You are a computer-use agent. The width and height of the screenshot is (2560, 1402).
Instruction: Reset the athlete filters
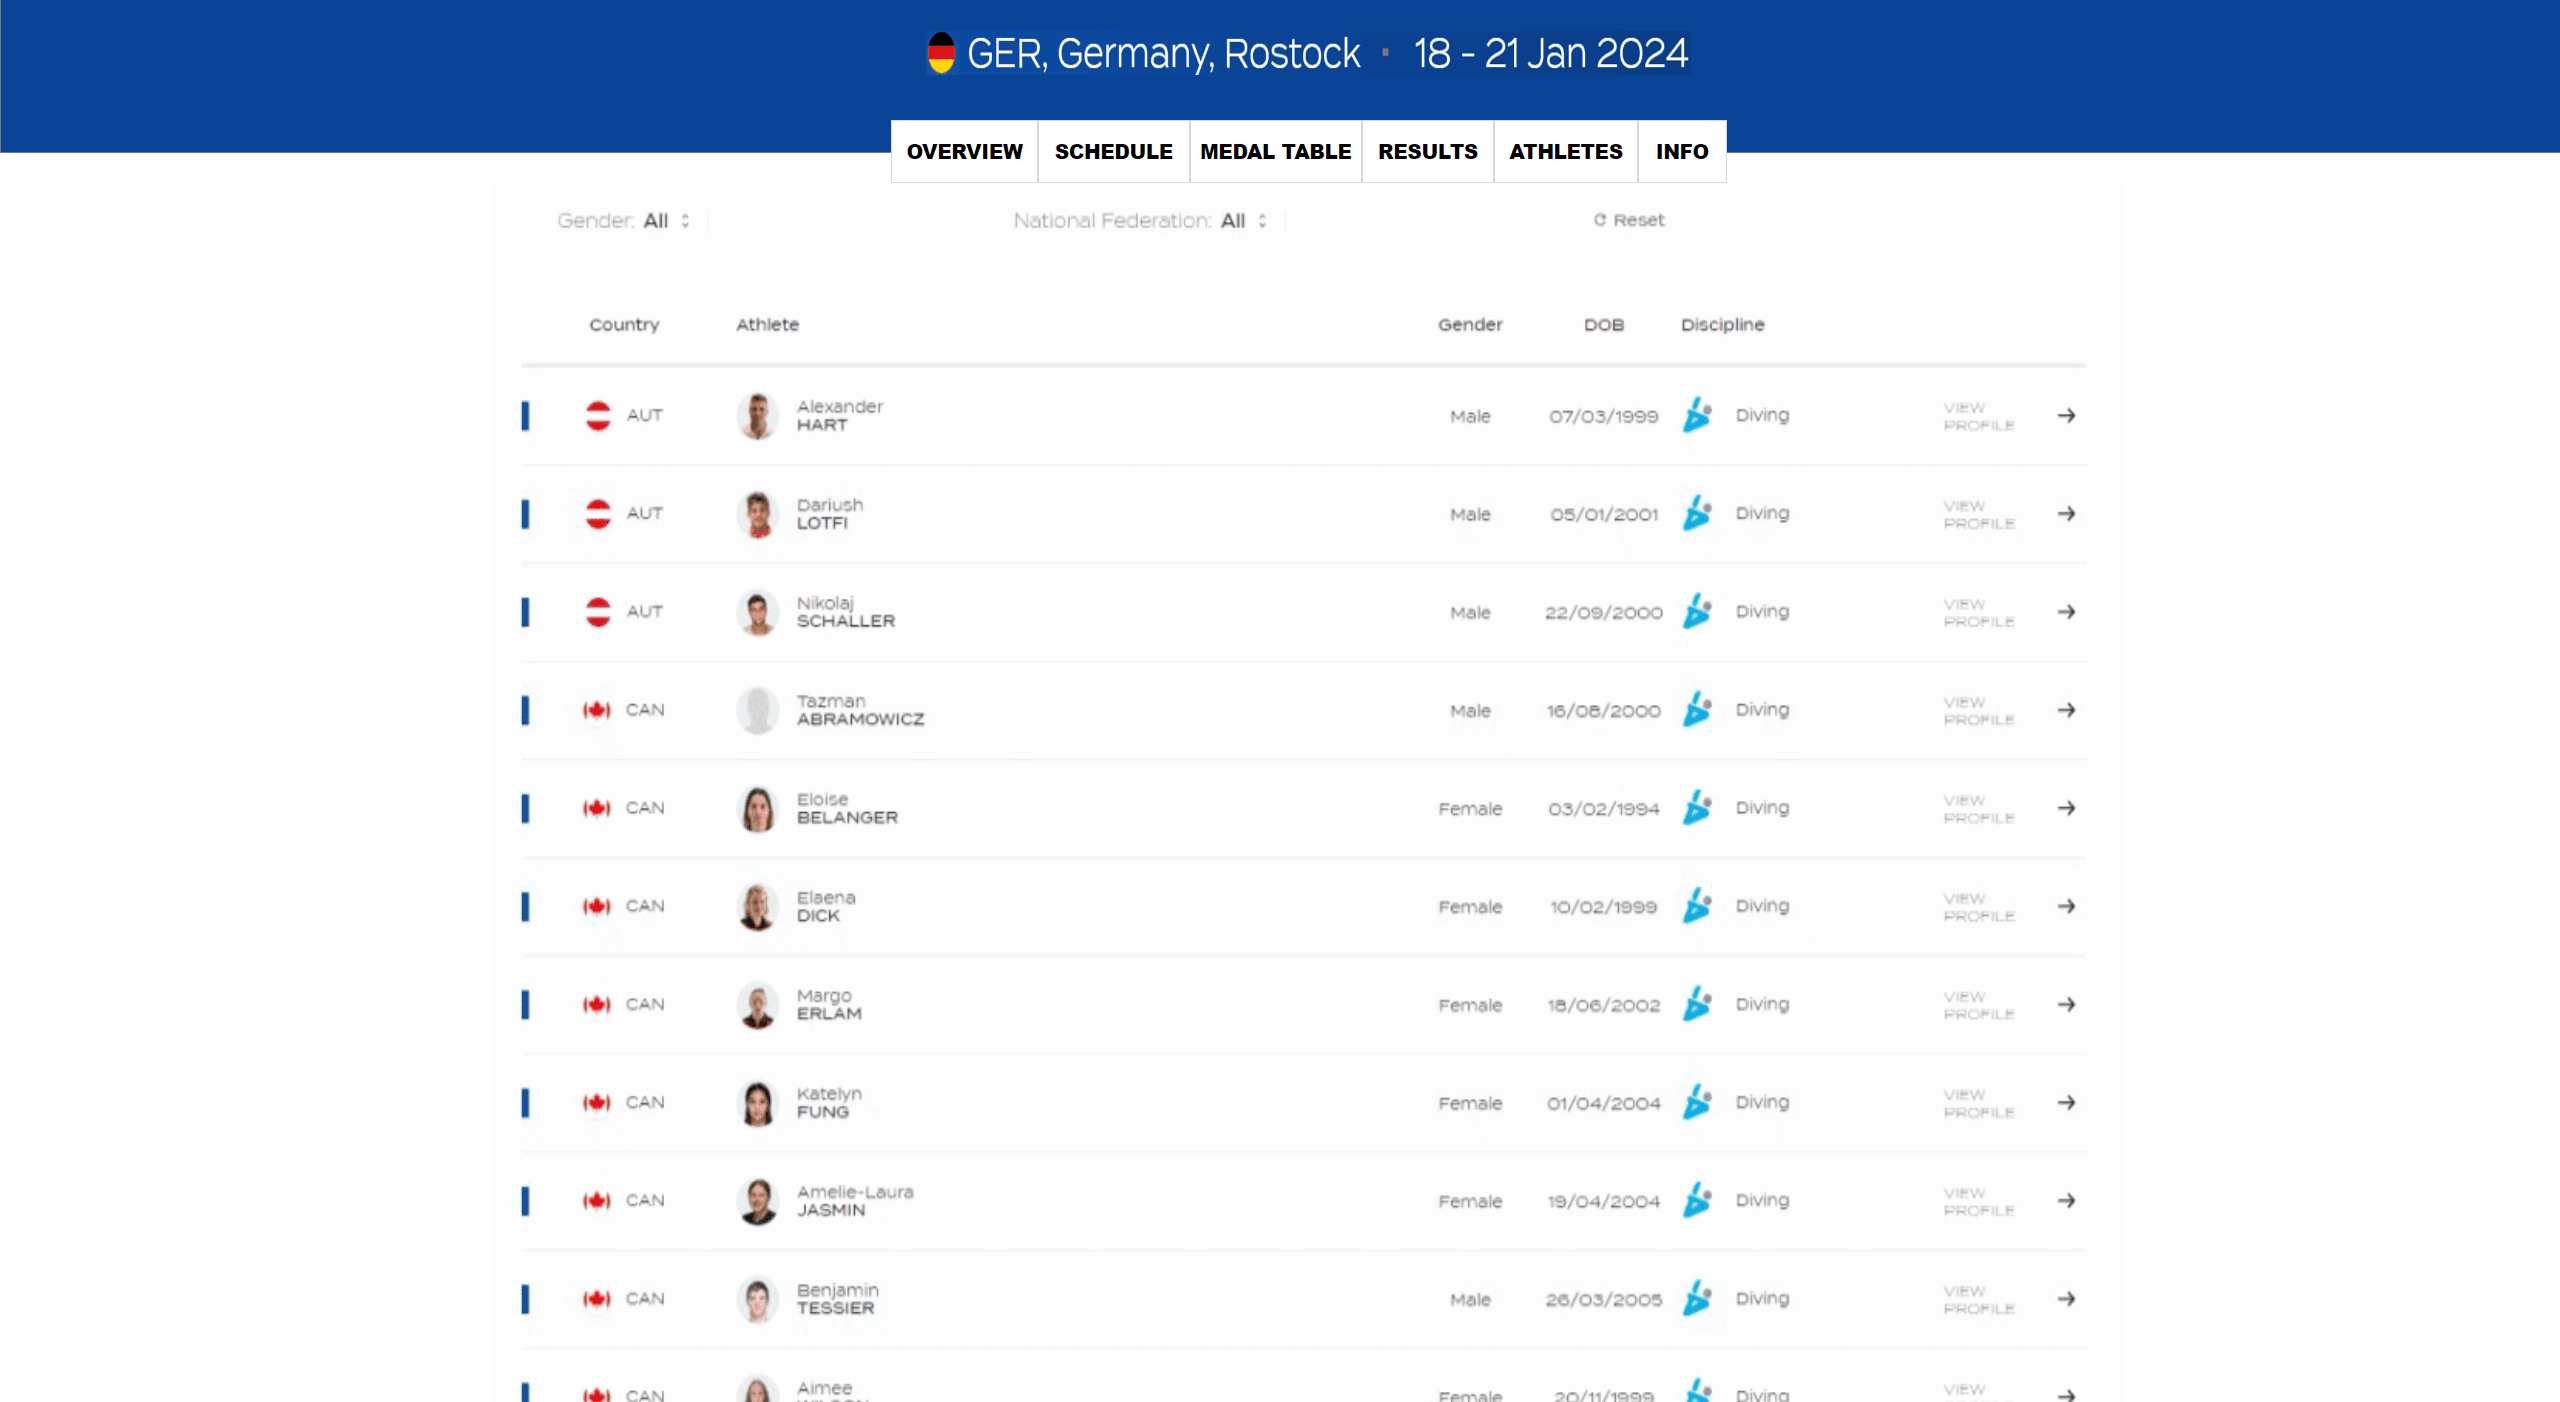(1629, 220)
